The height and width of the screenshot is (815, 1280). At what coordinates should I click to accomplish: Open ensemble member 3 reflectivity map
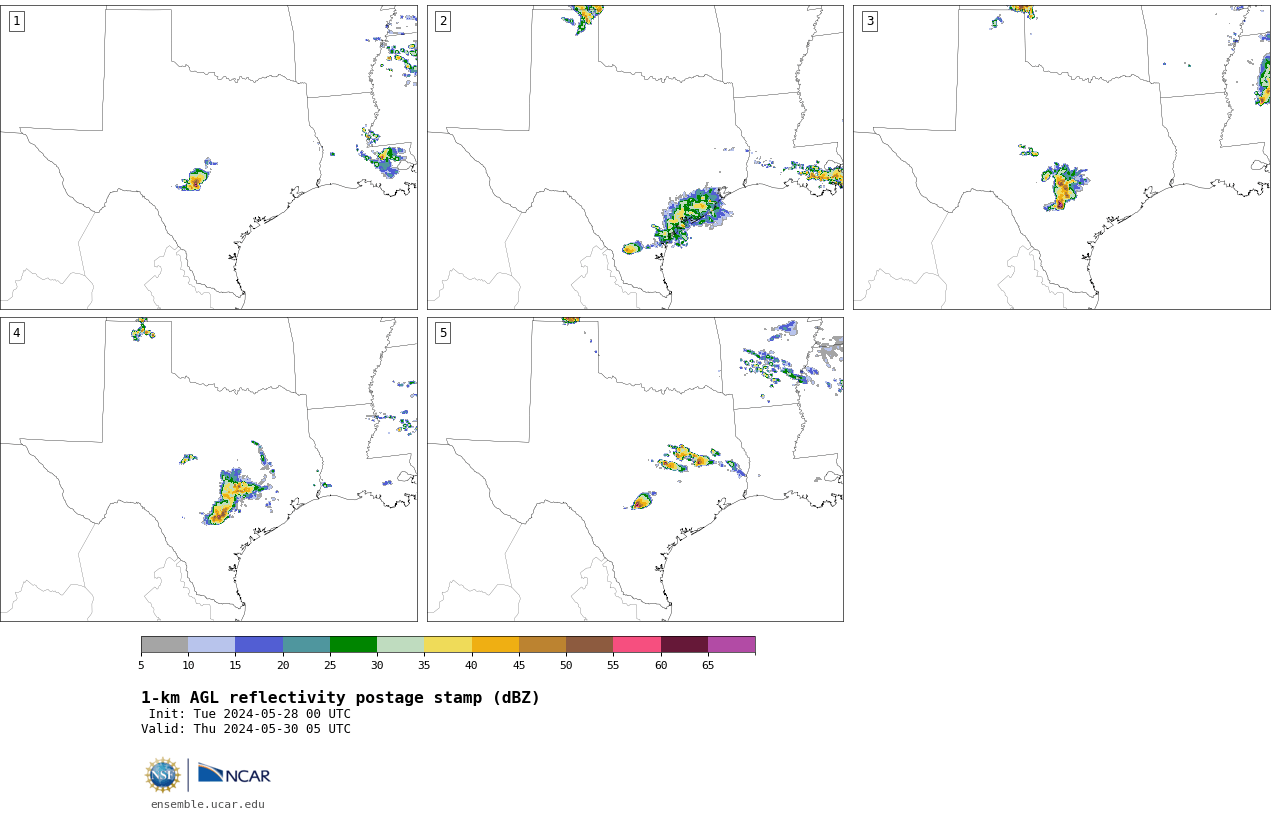click(1062, 157)
